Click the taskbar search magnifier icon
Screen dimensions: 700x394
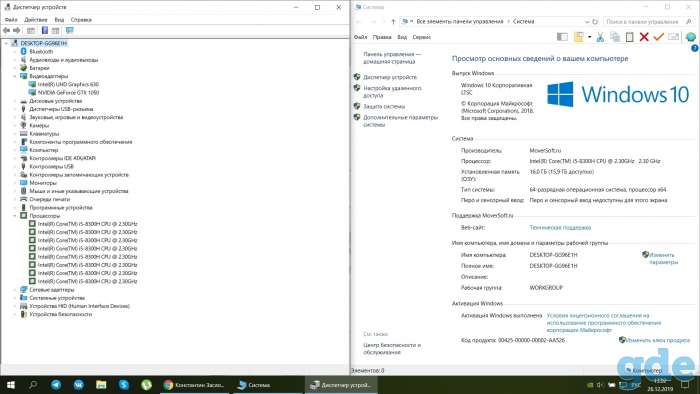coord(33,385)
